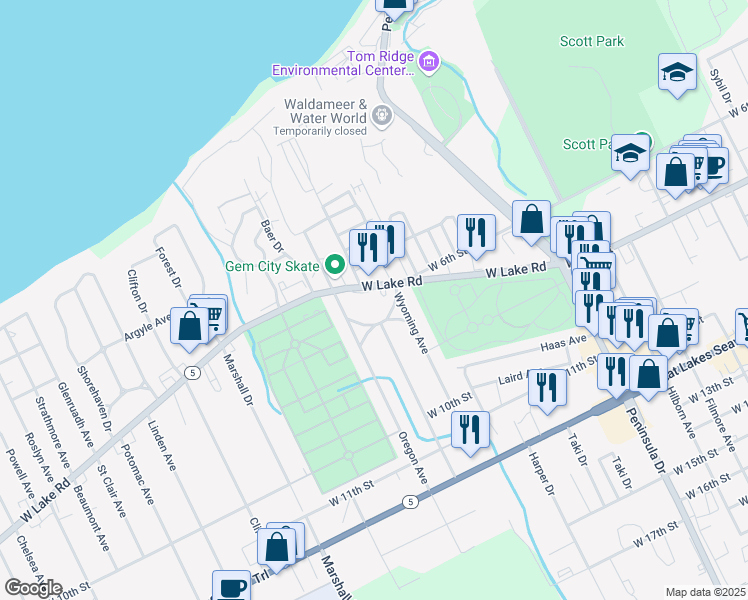Open the shopping bag marker on Argyle Ave
This screenshot has height=600, width=748.
(x=189, y=327)
